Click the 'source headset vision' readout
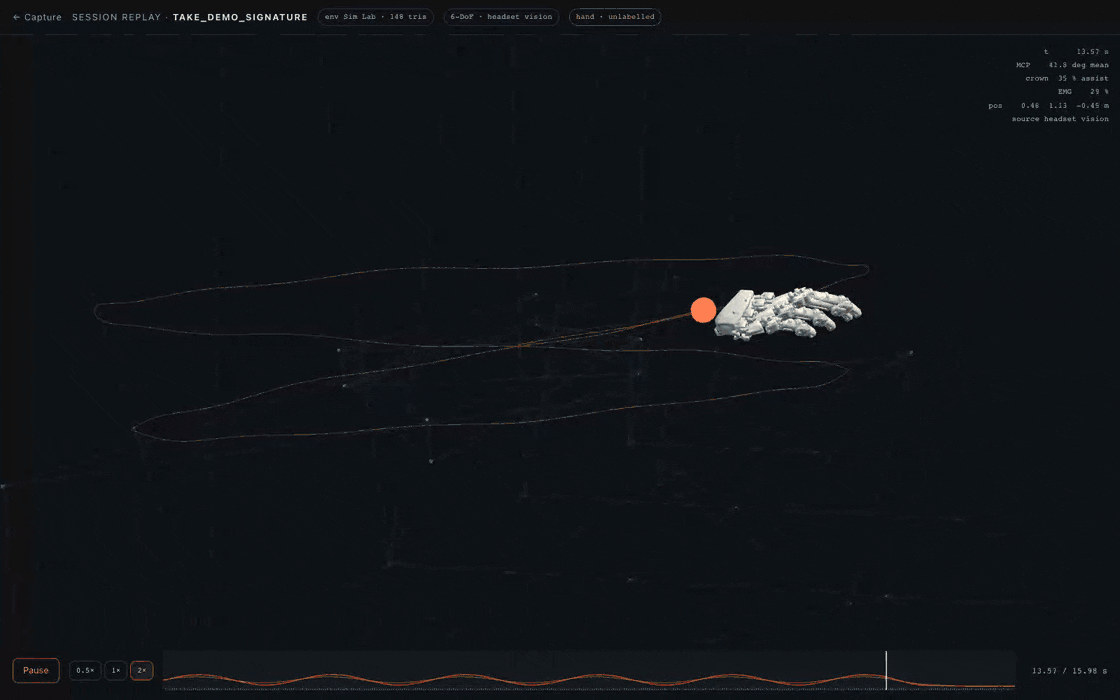 click(1060, 119)
